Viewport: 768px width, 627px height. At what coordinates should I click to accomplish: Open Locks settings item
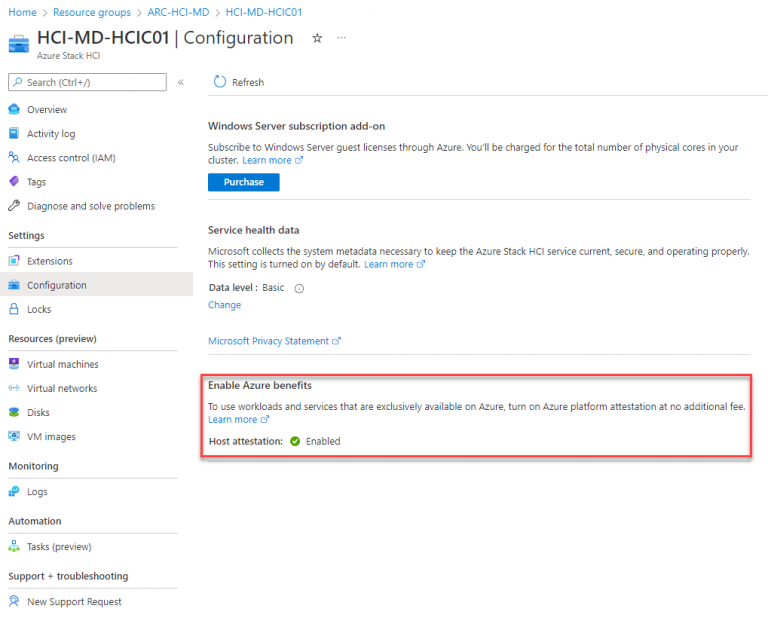tap(39, 310)
